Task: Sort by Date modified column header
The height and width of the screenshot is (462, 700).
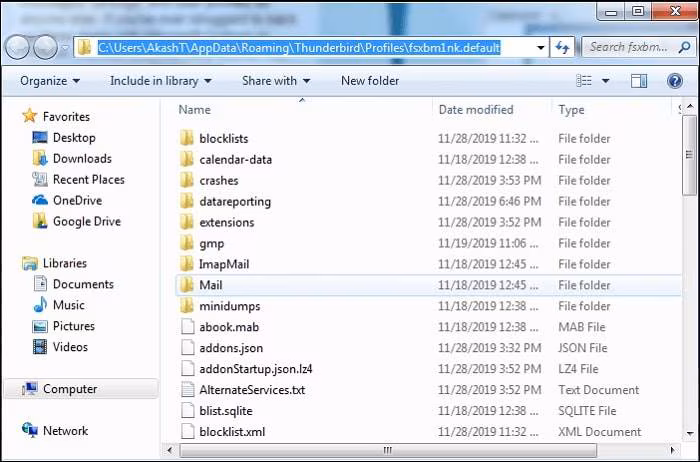Action: [476, 110]
